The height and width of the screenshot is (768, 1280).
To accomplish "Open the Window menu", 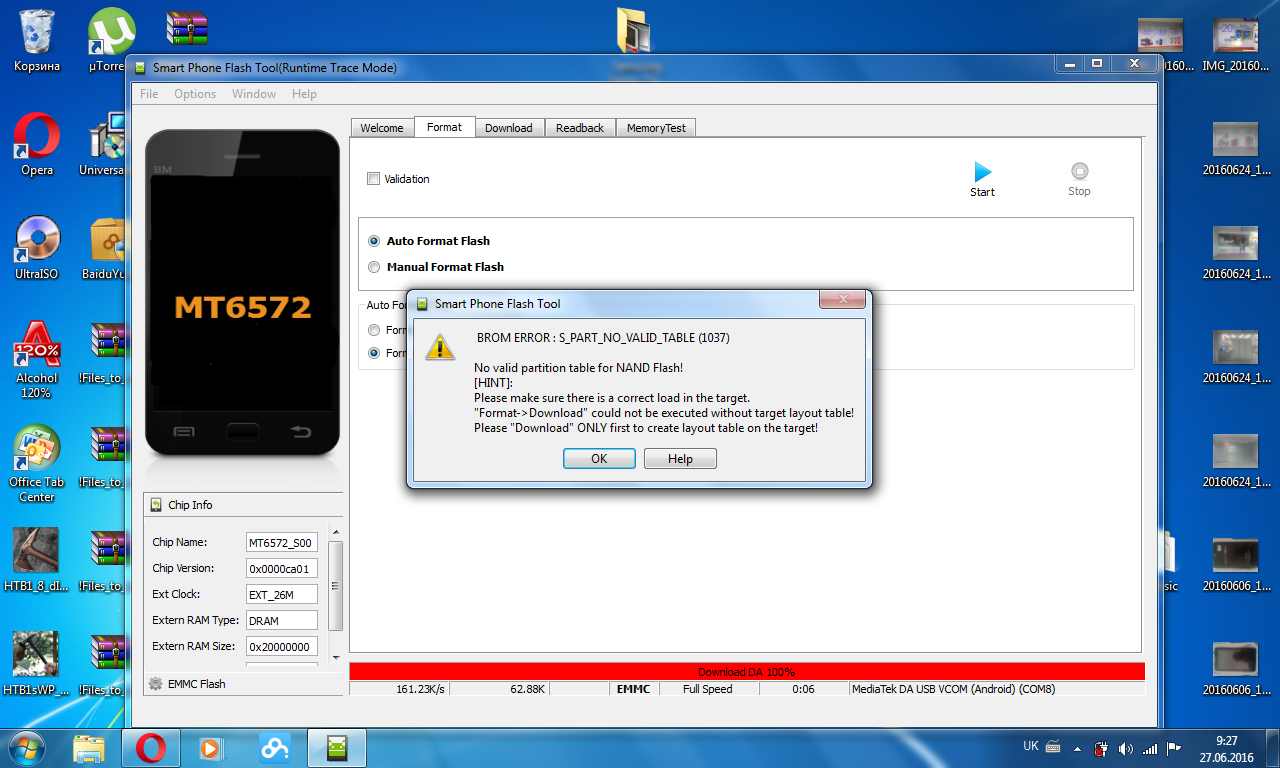I will click(x=254, y=94).
